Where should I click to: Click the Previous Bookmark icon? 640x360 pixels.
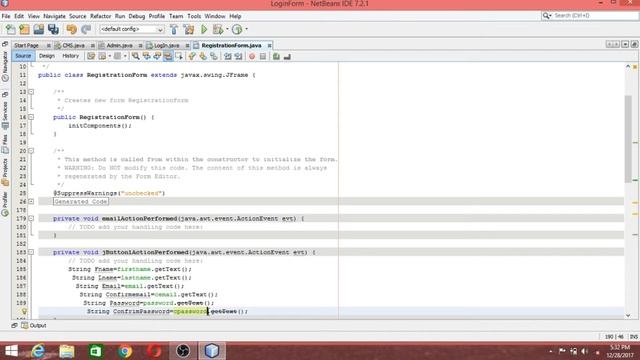point(192,56)
